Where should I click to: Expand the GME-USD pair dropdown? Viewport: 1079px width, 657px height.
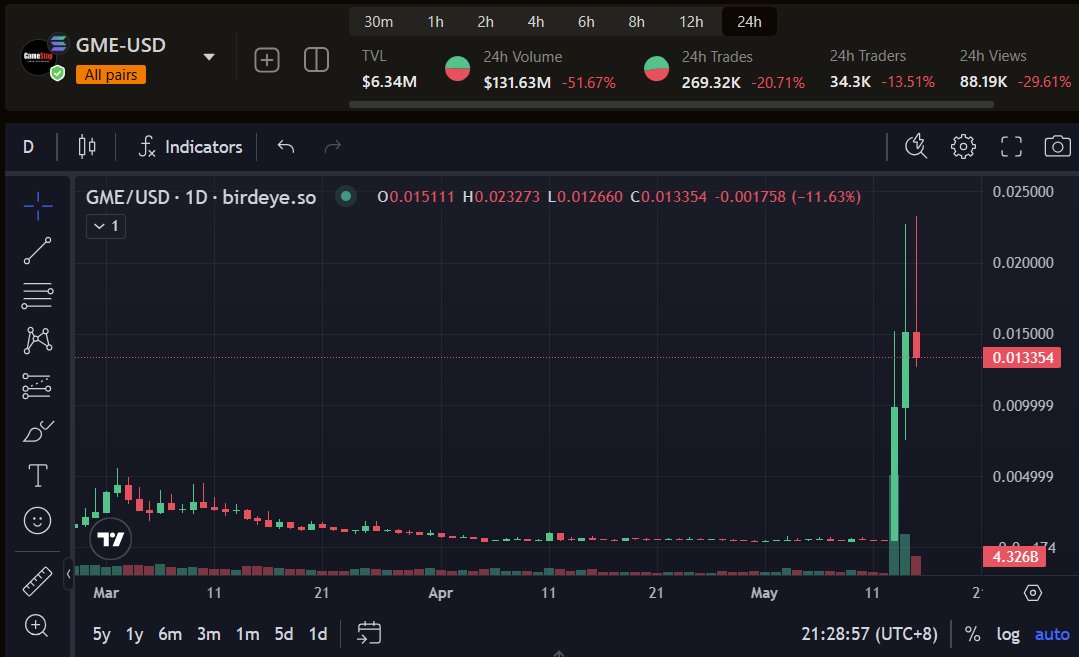[209, 57]
